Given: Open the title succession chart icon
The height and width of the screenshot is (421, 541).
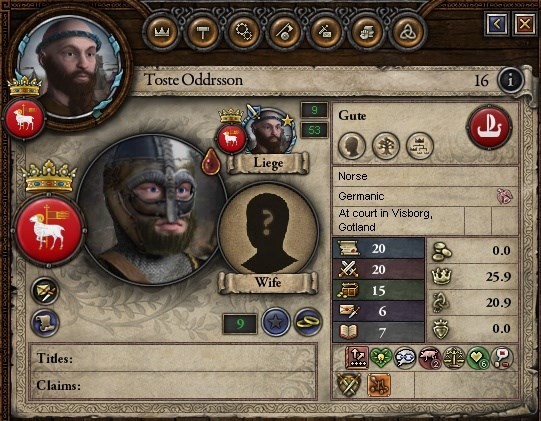Looking at the screenshot, I should point(420,146).
